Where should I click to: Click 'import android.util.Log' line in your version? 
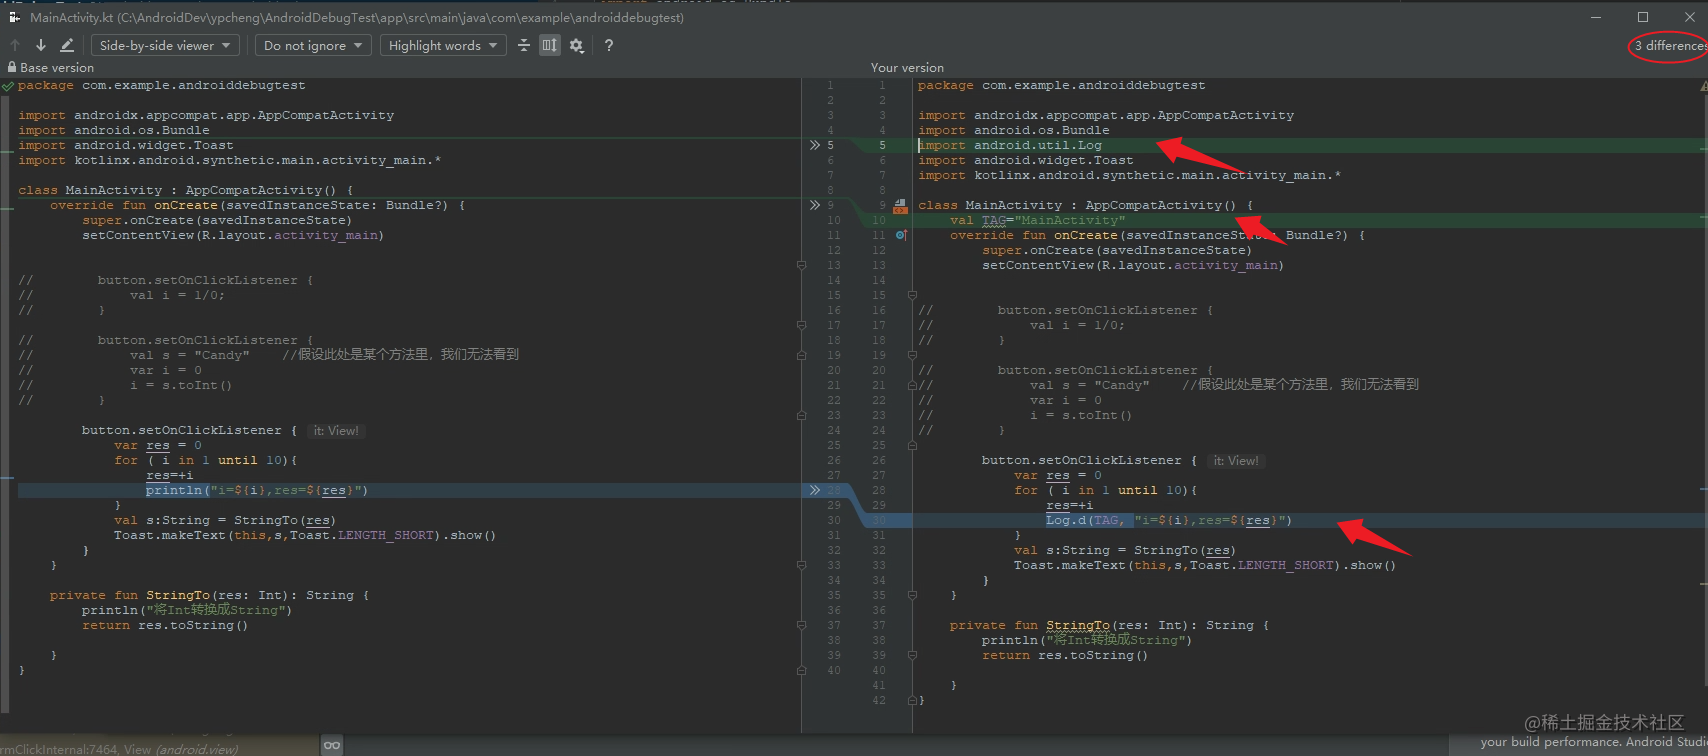pos(1010,145)
